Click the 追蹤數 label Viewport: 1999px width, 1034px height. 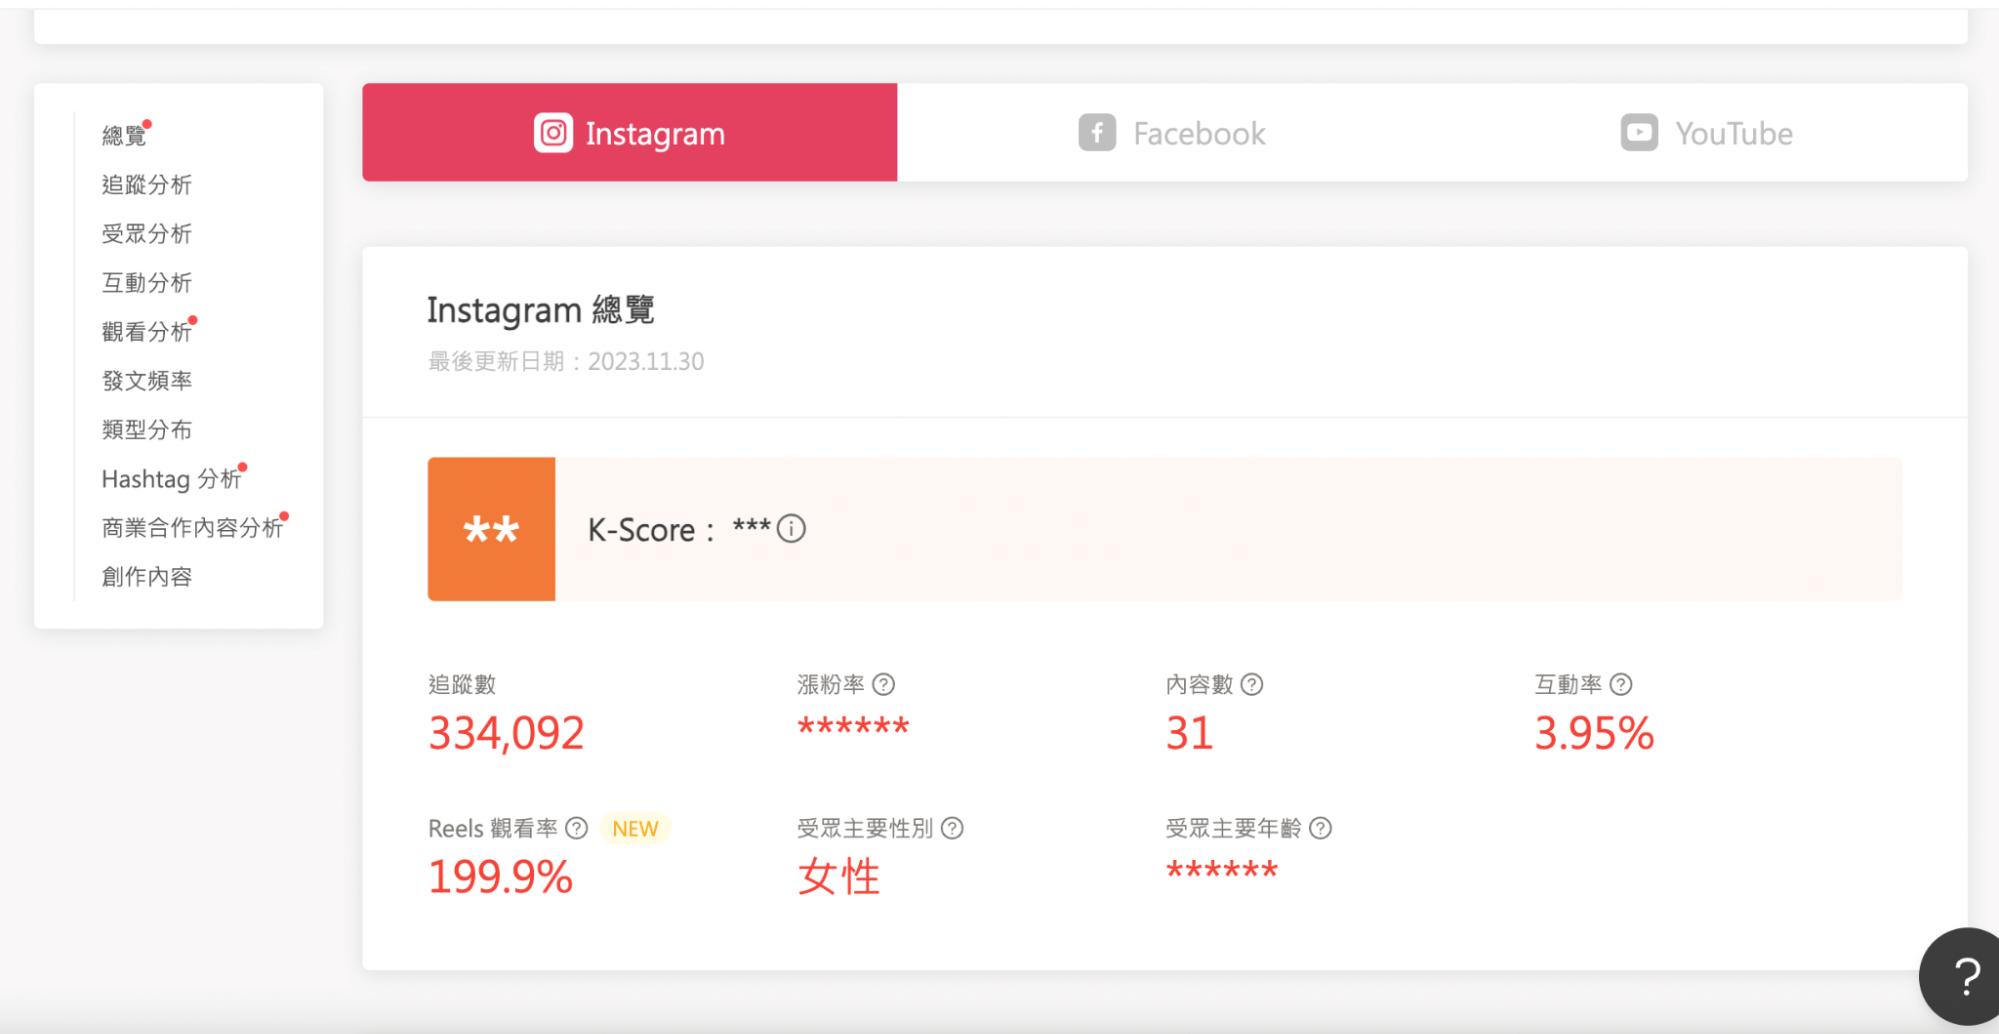pyautogui.click(x=462, y=685)
